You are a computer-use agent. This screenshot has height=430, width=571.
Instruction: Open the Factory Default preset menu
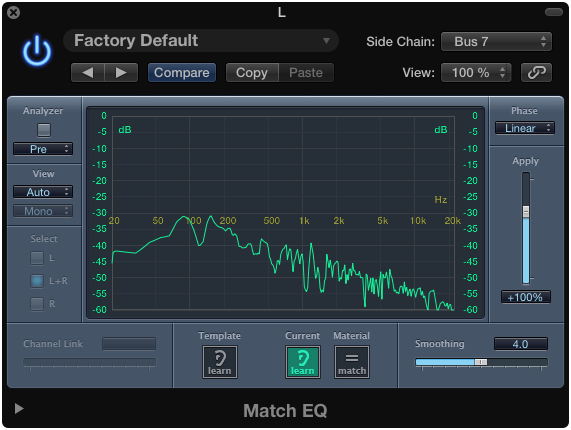201,41
